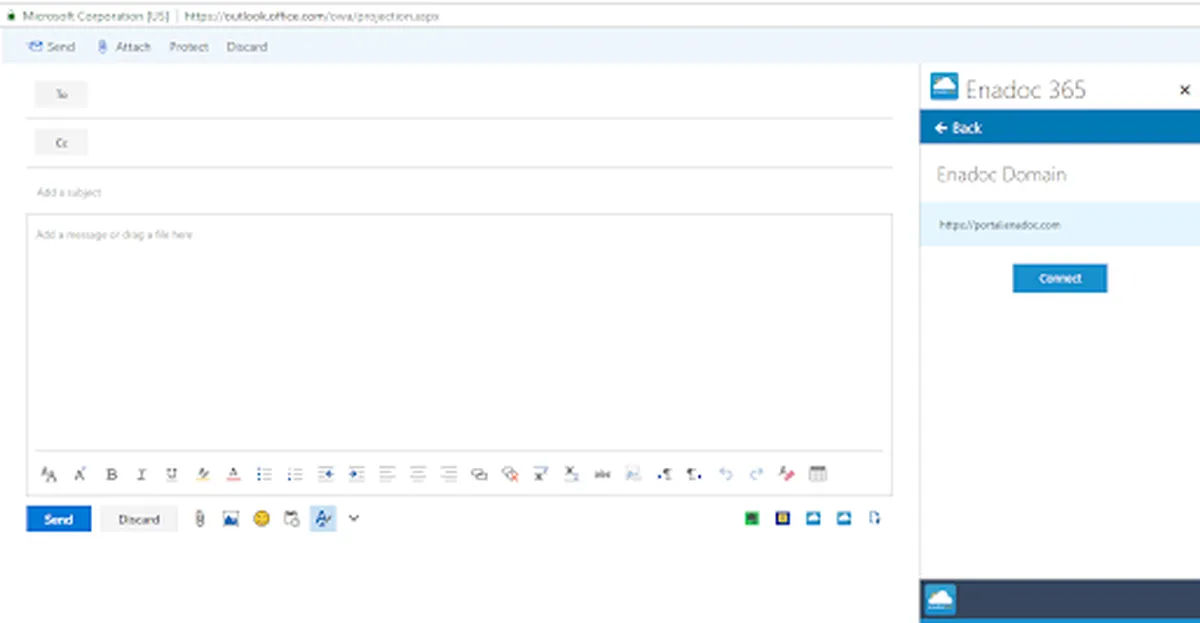Click the paperclip attach icon beside Discard

(x=199, y=519)
